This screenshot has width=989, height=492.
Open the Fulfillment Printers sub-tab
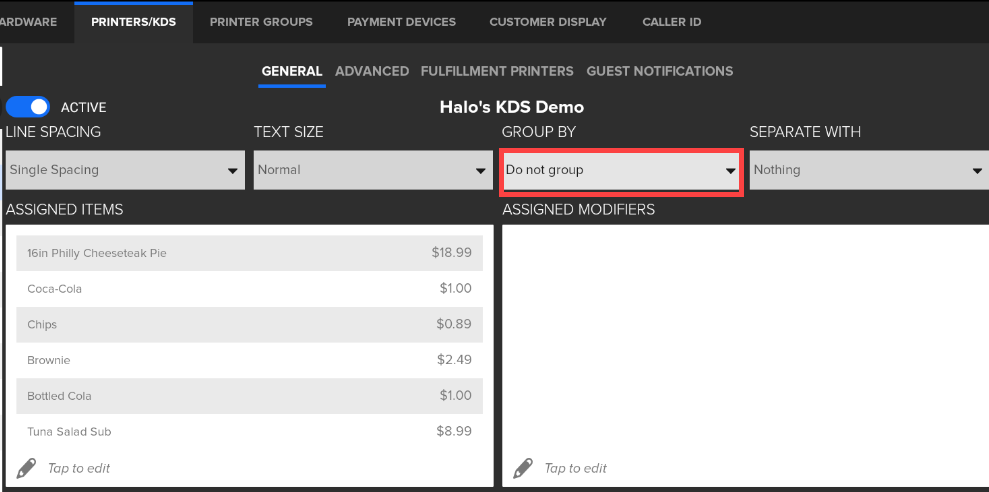tap(497, 71)
